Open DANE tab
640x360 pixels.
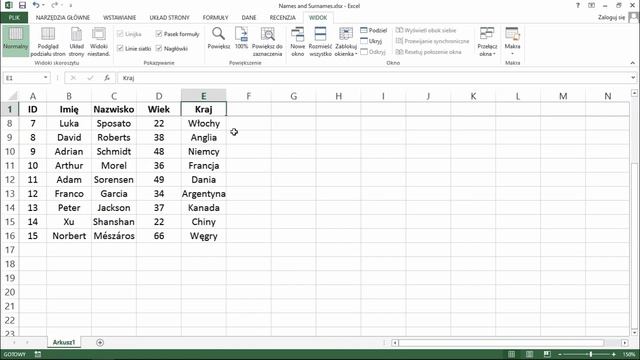pyautogui.click(x=249, y=18)
